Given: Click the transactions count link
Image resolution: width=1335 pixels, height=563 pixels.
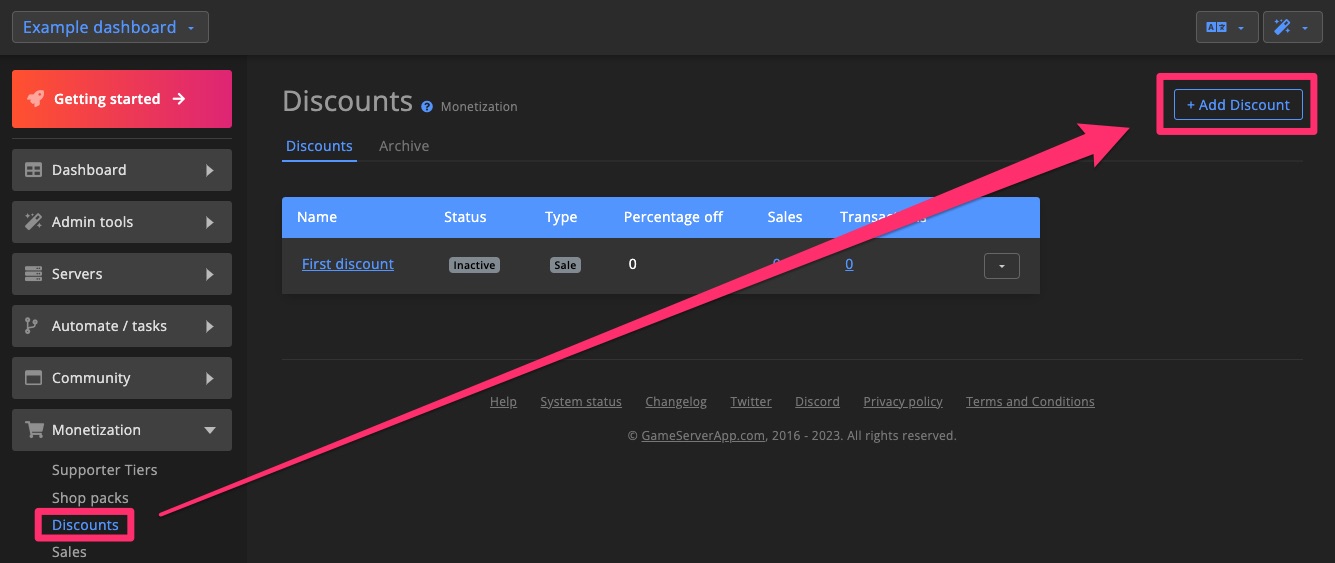Looking at the screenshot, I should point(849,264).
